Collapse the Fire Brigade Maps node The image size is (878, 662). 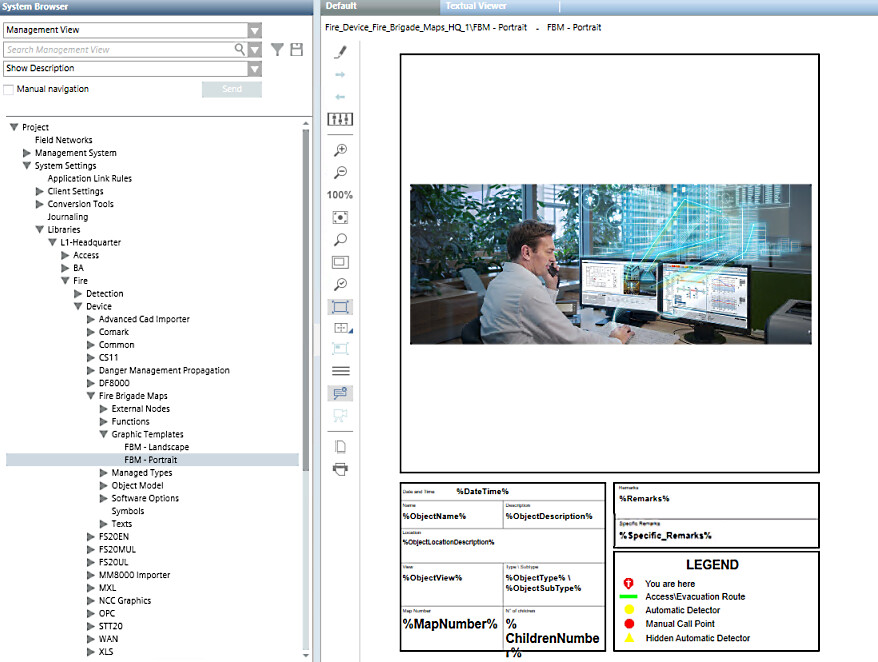coord(90,396)
